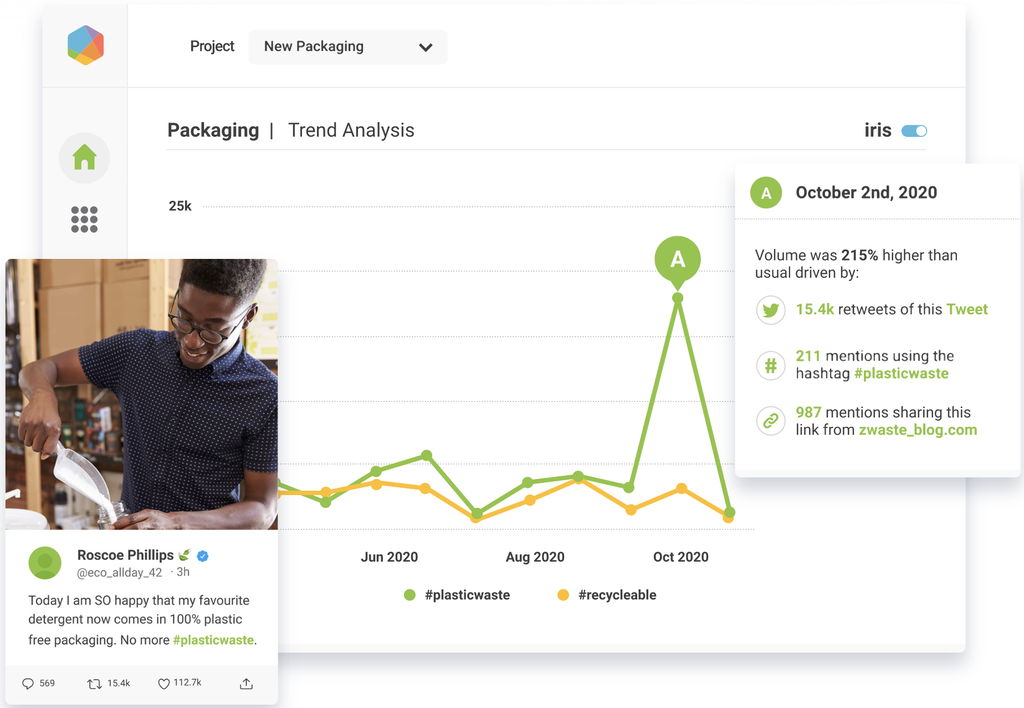The height and width of the screenshot is (708, 1024).
Task: Click the chain link icon in popup
Action: [770, 421]
